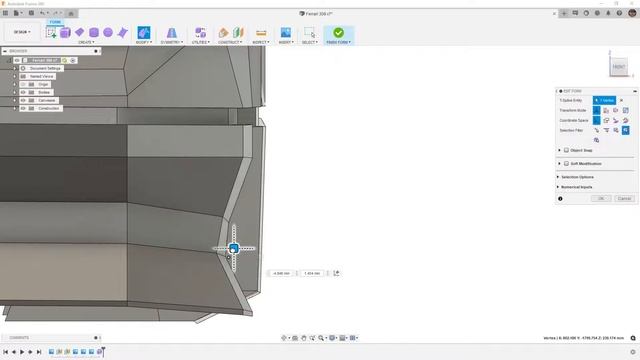The image size is (640, 360).
Task: Select the Create Sketch tool icon
Action: coord(51,33)
